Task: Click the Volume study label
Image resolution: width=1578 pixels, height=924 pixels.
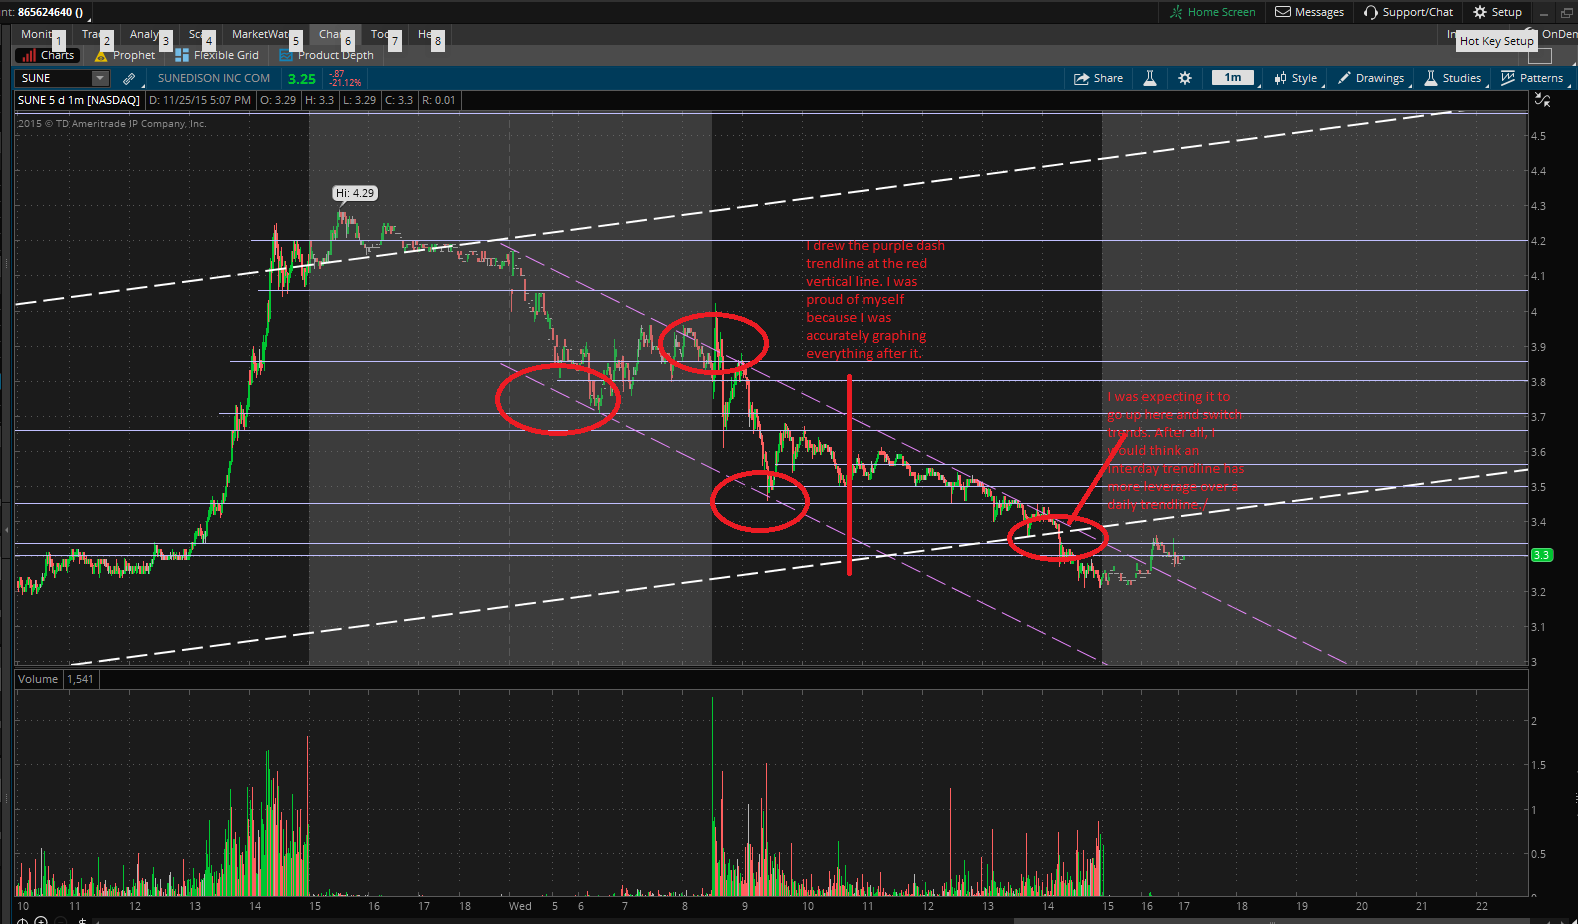Action: coord(38,679)
